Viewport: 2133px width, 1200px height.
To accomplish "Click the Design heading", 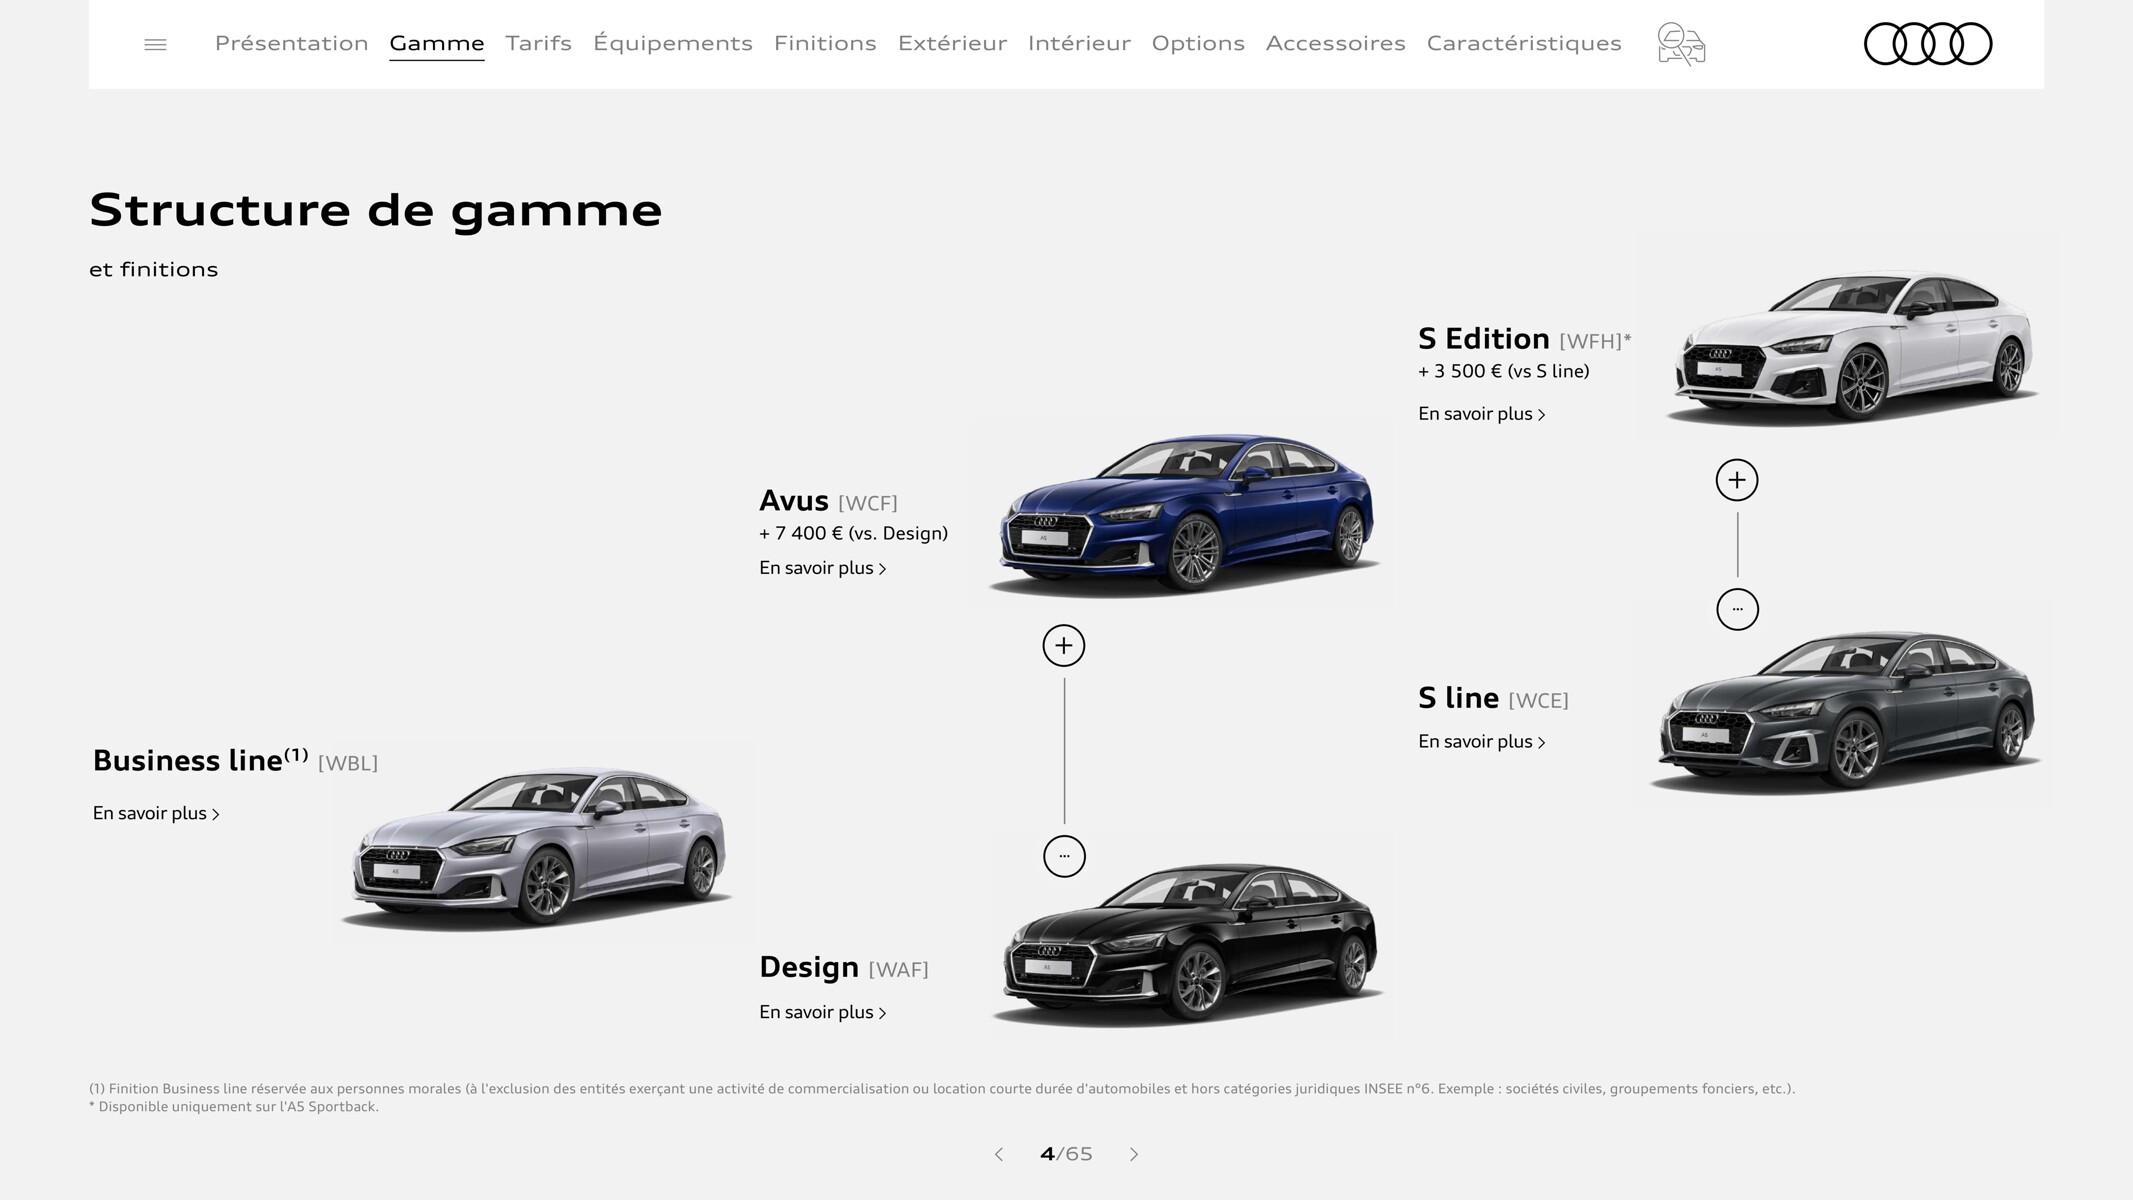I will (809, 967).
